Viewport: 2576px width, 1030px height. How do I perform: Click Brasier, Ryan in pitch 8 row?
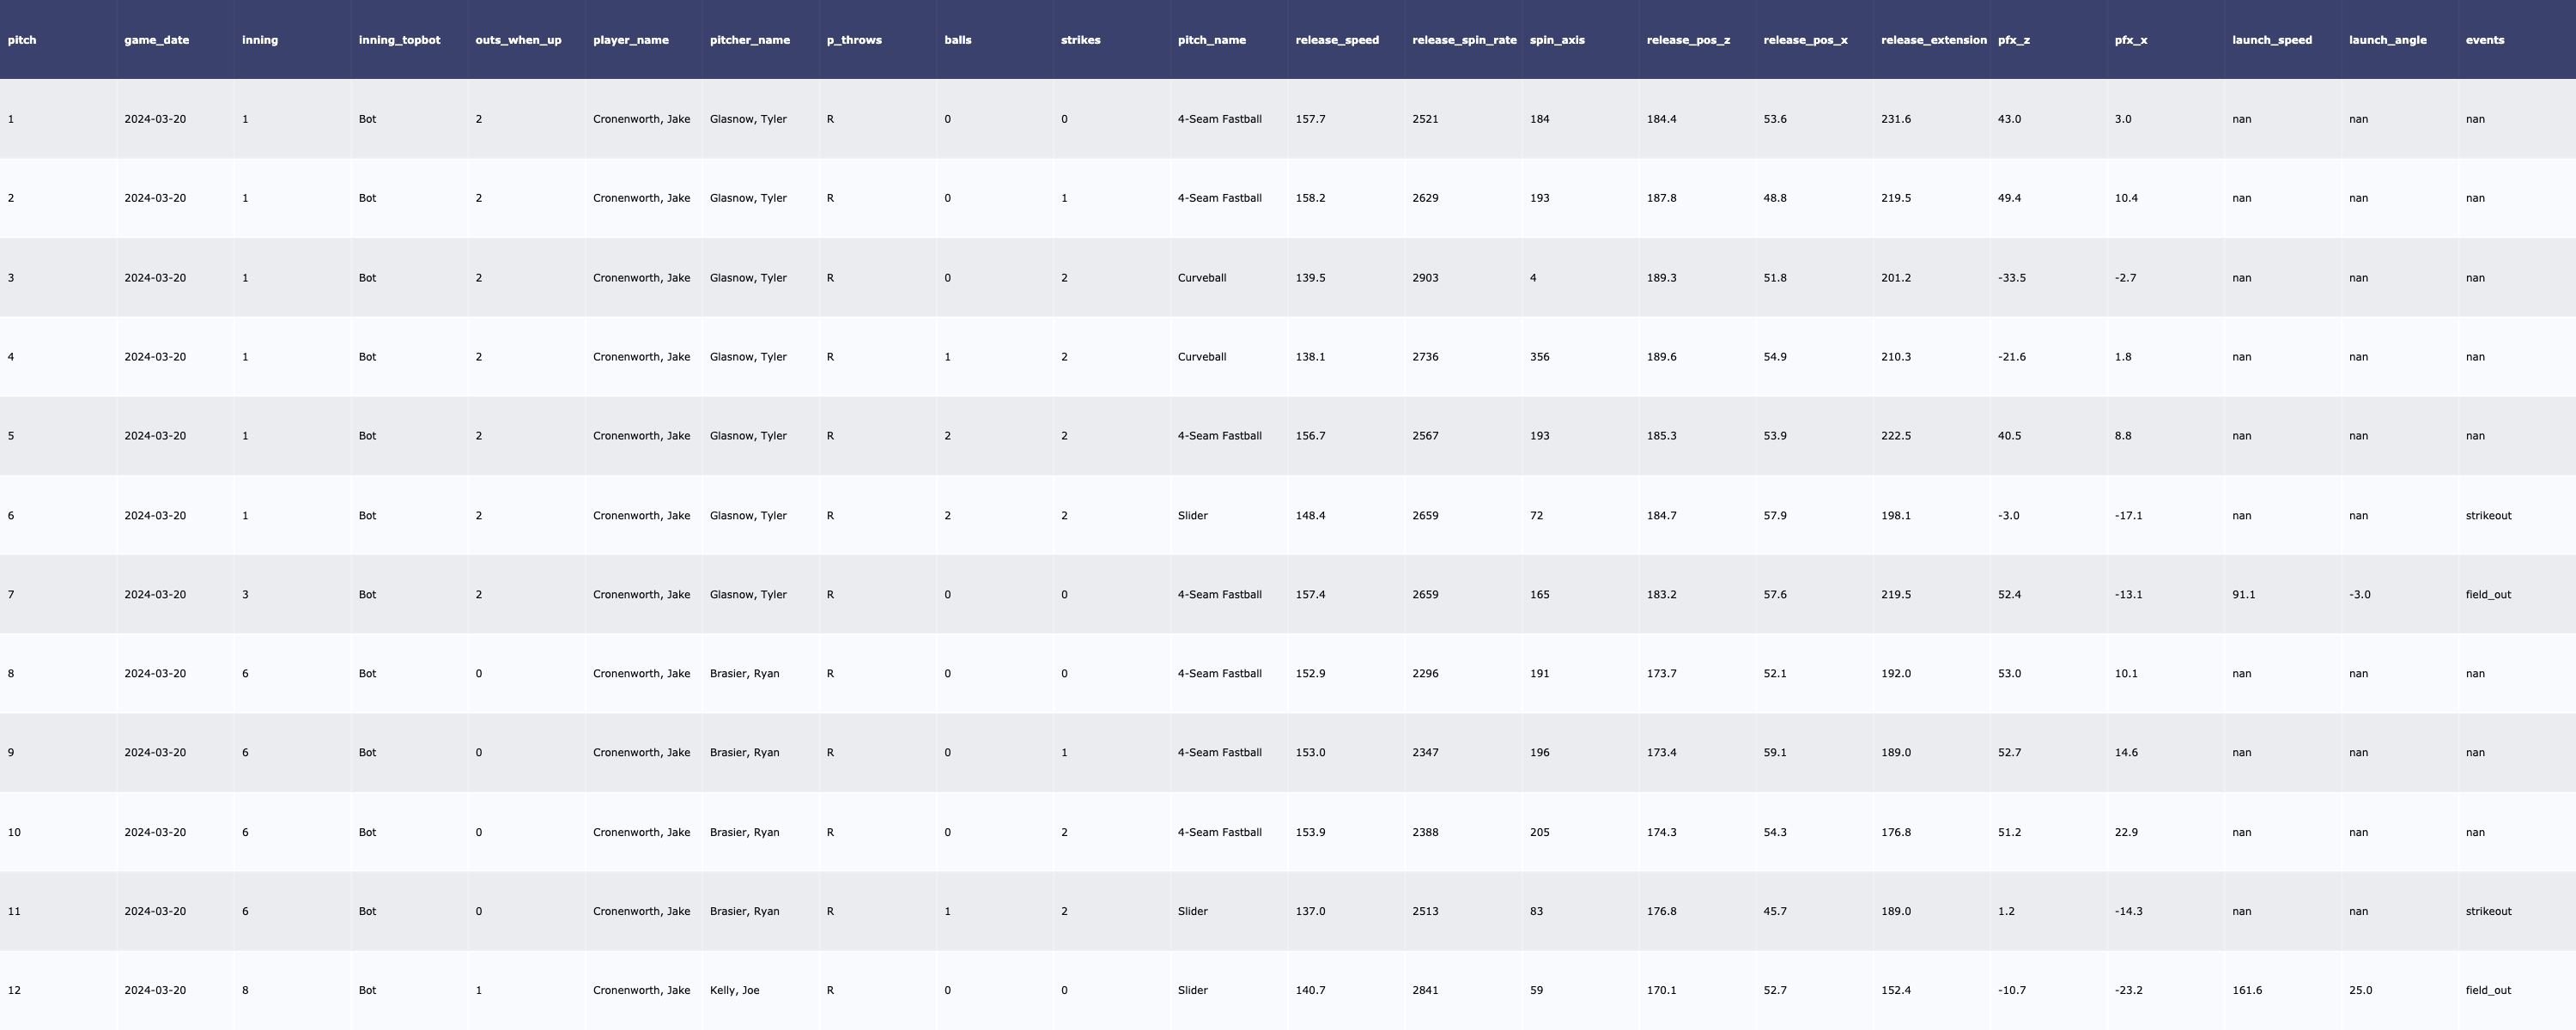coord(744,673)
